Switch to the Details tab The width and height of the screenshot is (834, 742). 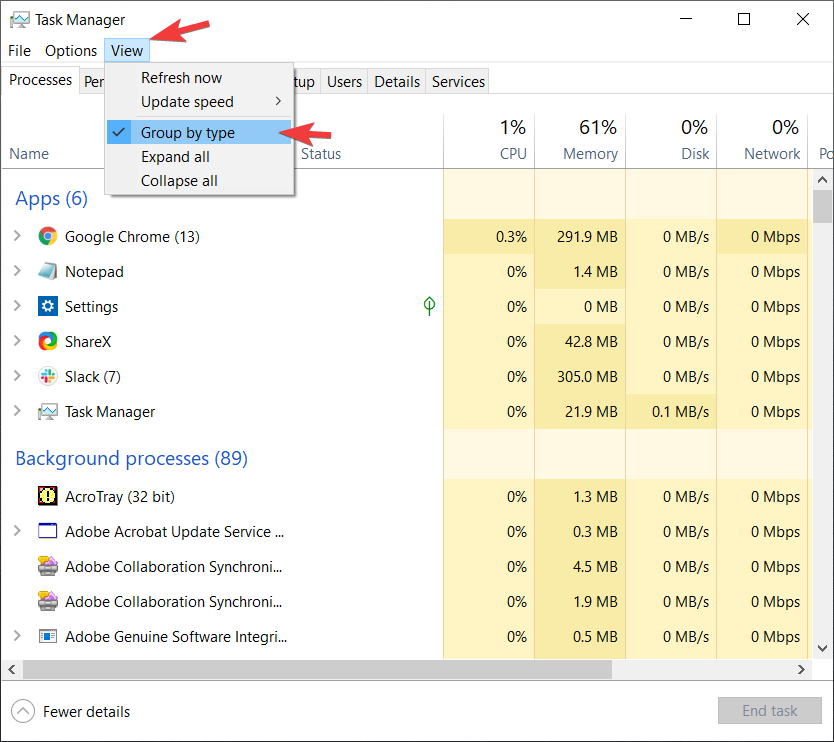(397, 82)
